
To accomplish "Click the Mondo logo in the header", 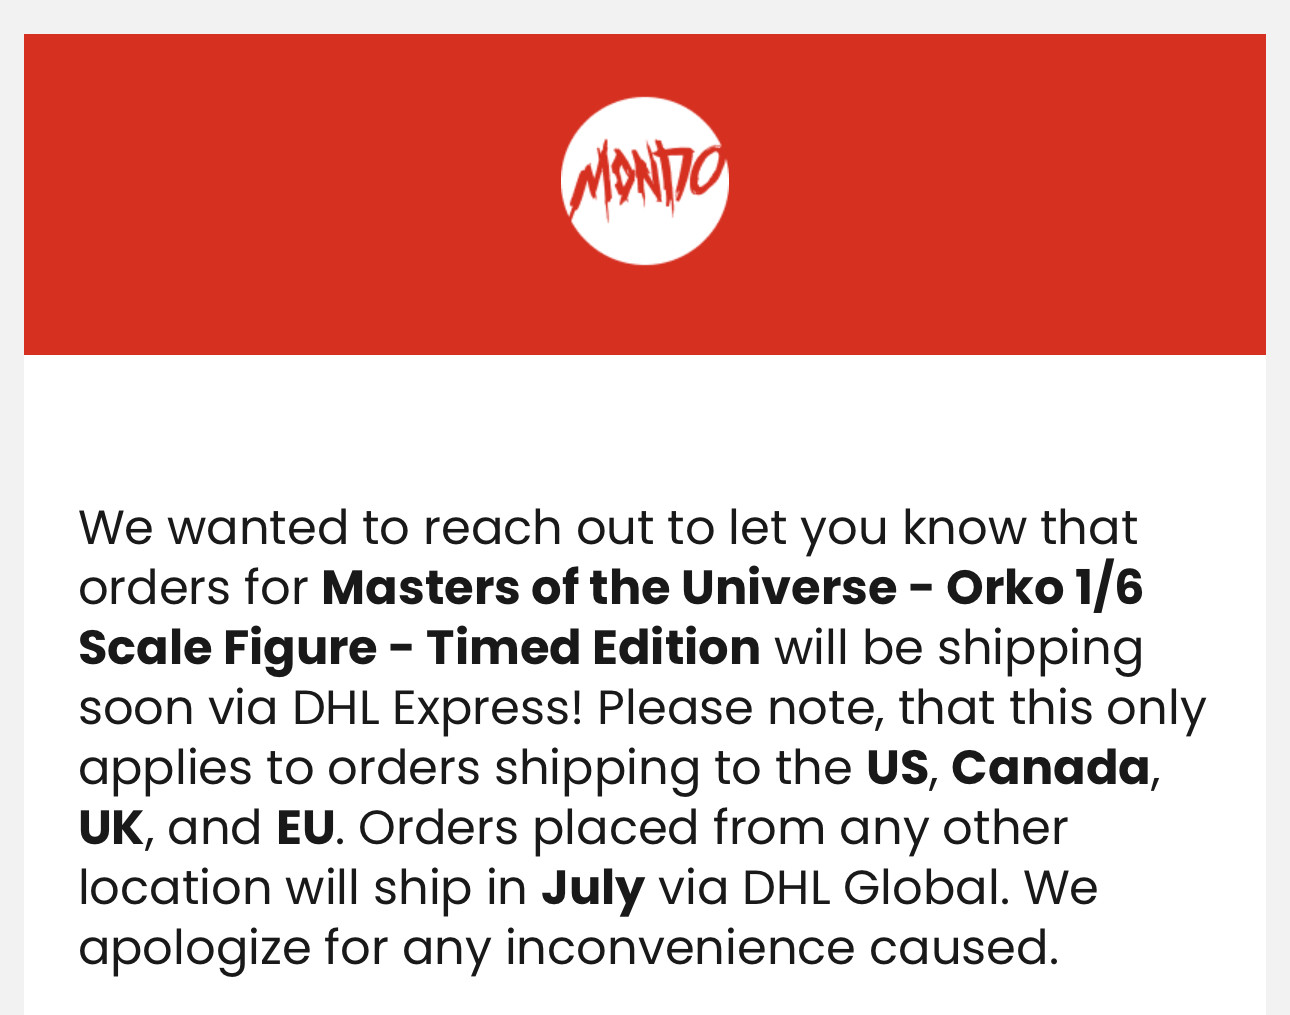I will pyautogui.click(x=645, y=181).
